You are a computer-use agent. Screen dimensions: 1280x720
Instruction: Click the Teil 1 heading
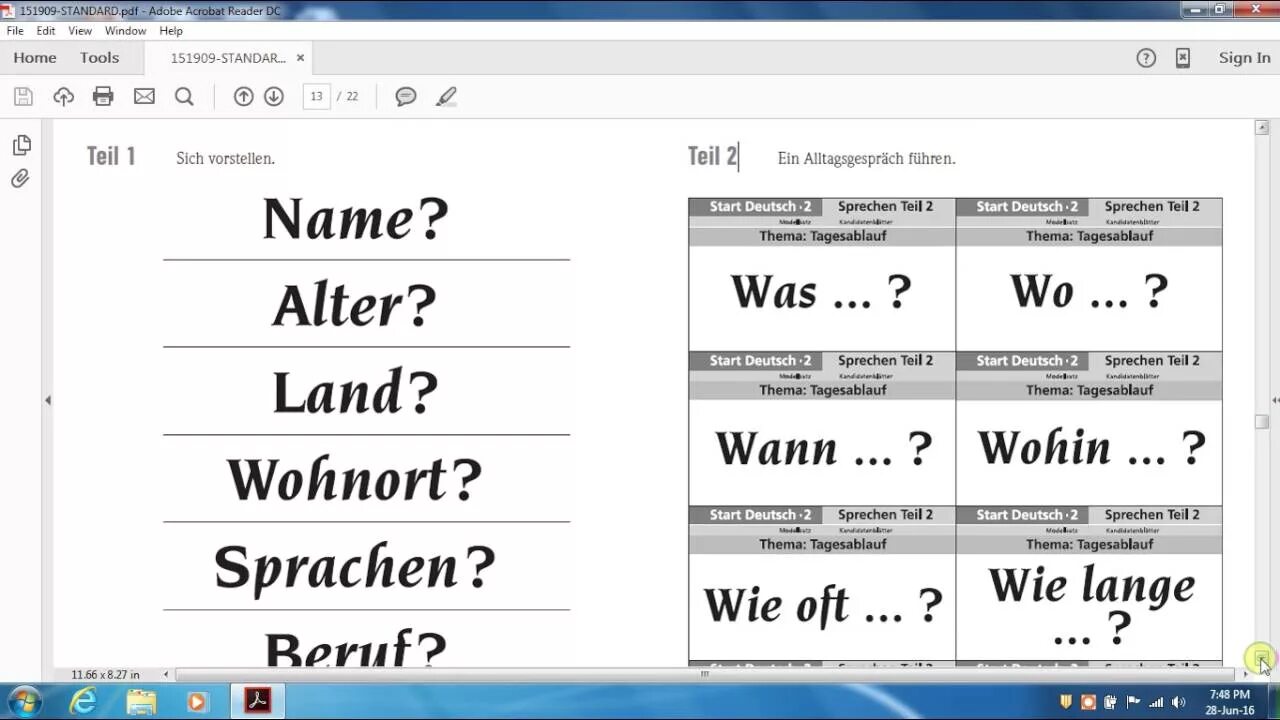point(110,156)
